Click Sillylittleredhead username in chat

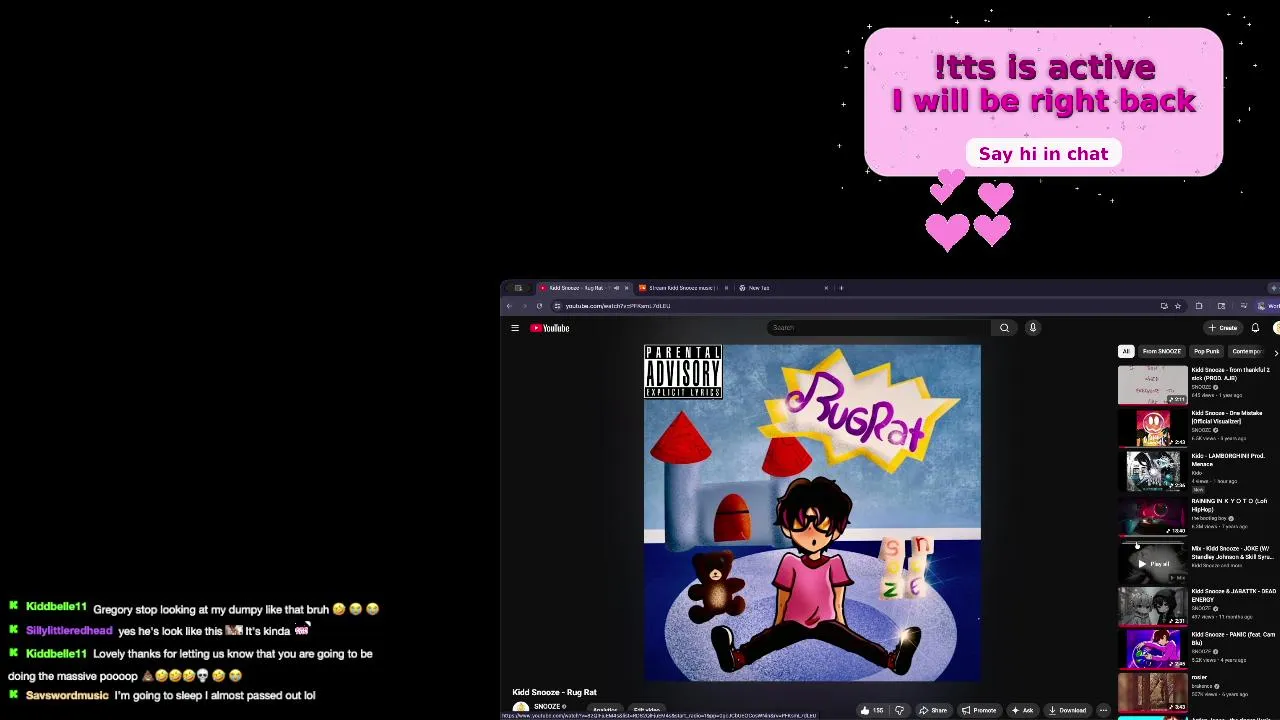coord(69,631)
